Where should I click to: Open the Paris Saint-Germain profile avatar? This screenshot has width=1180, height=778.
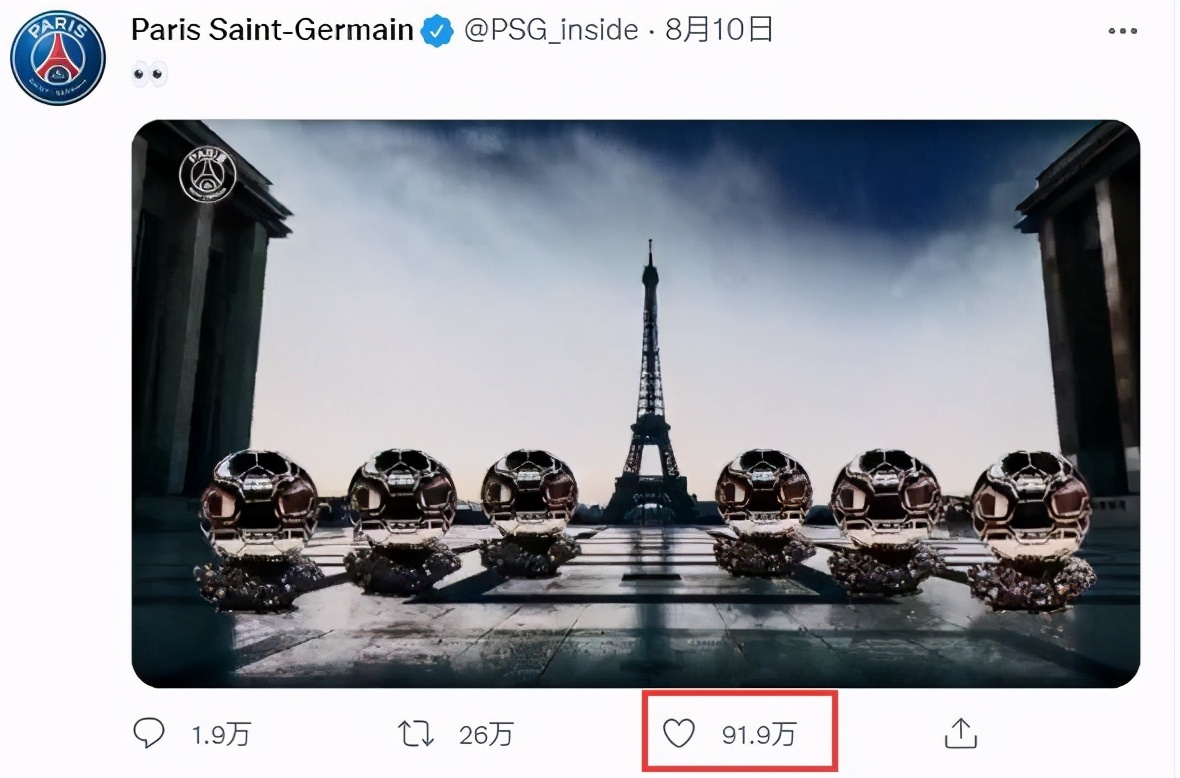[x=57, y=58]
